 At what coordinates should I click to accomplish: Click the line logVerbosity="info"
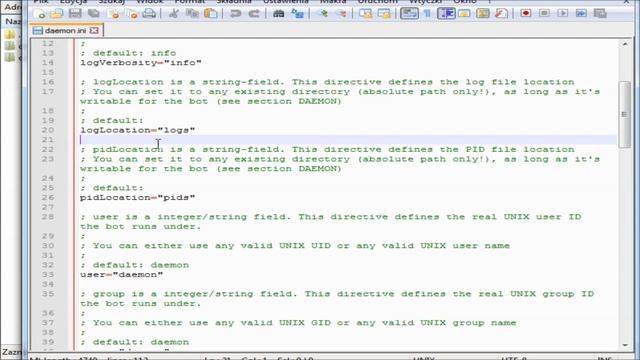pyautogui.click(x=141, y=63)
